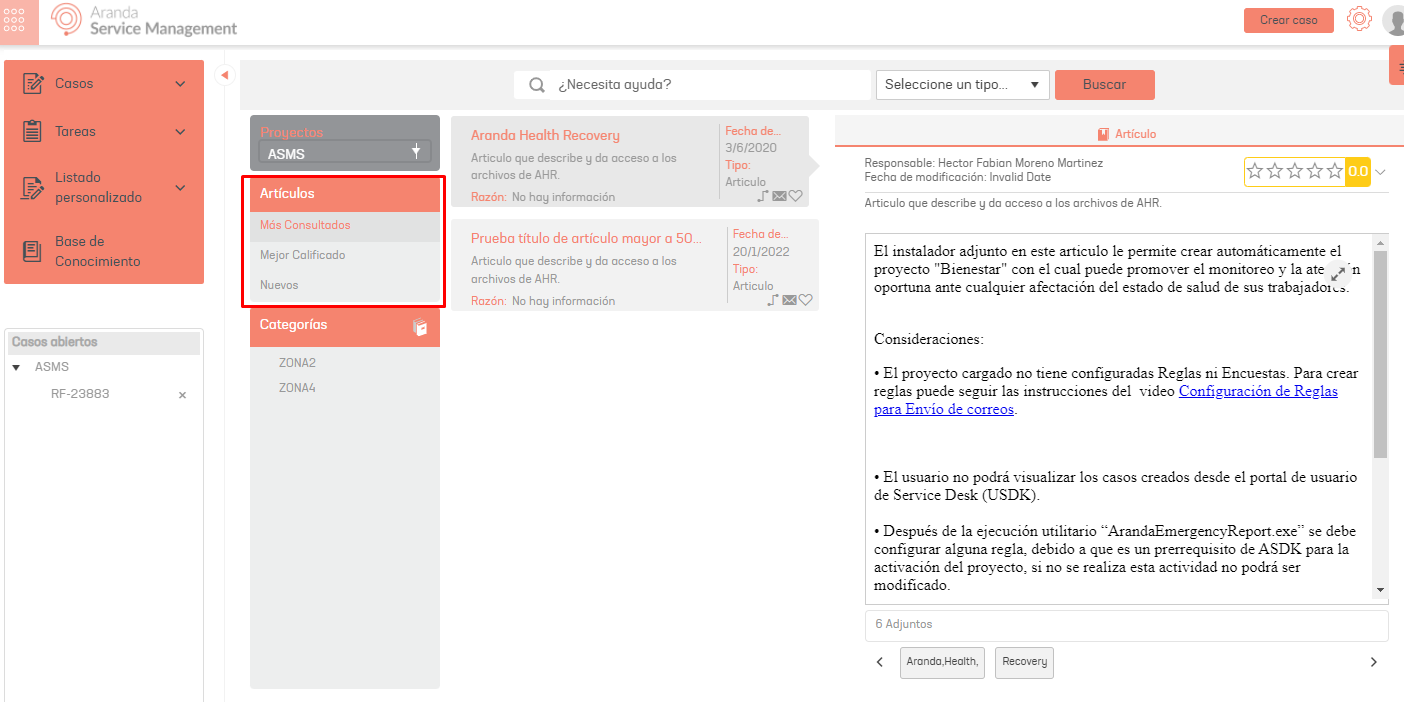The height and width of the screenshot is (702, 1404).
Task: Click the share icon on Aranda Health Recovery
Action: (x=763, y=196)
